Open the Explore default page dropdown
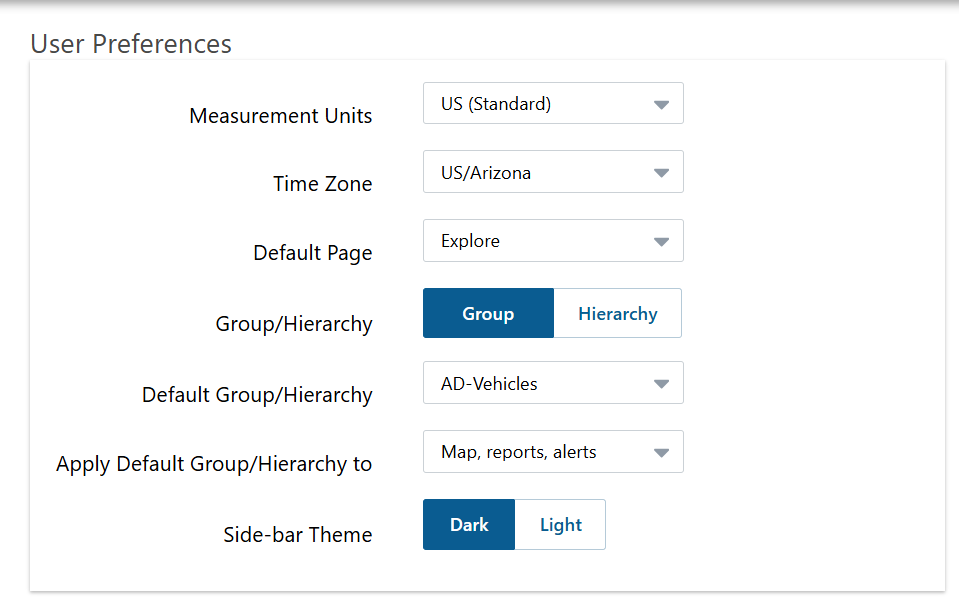 point(553,240)
